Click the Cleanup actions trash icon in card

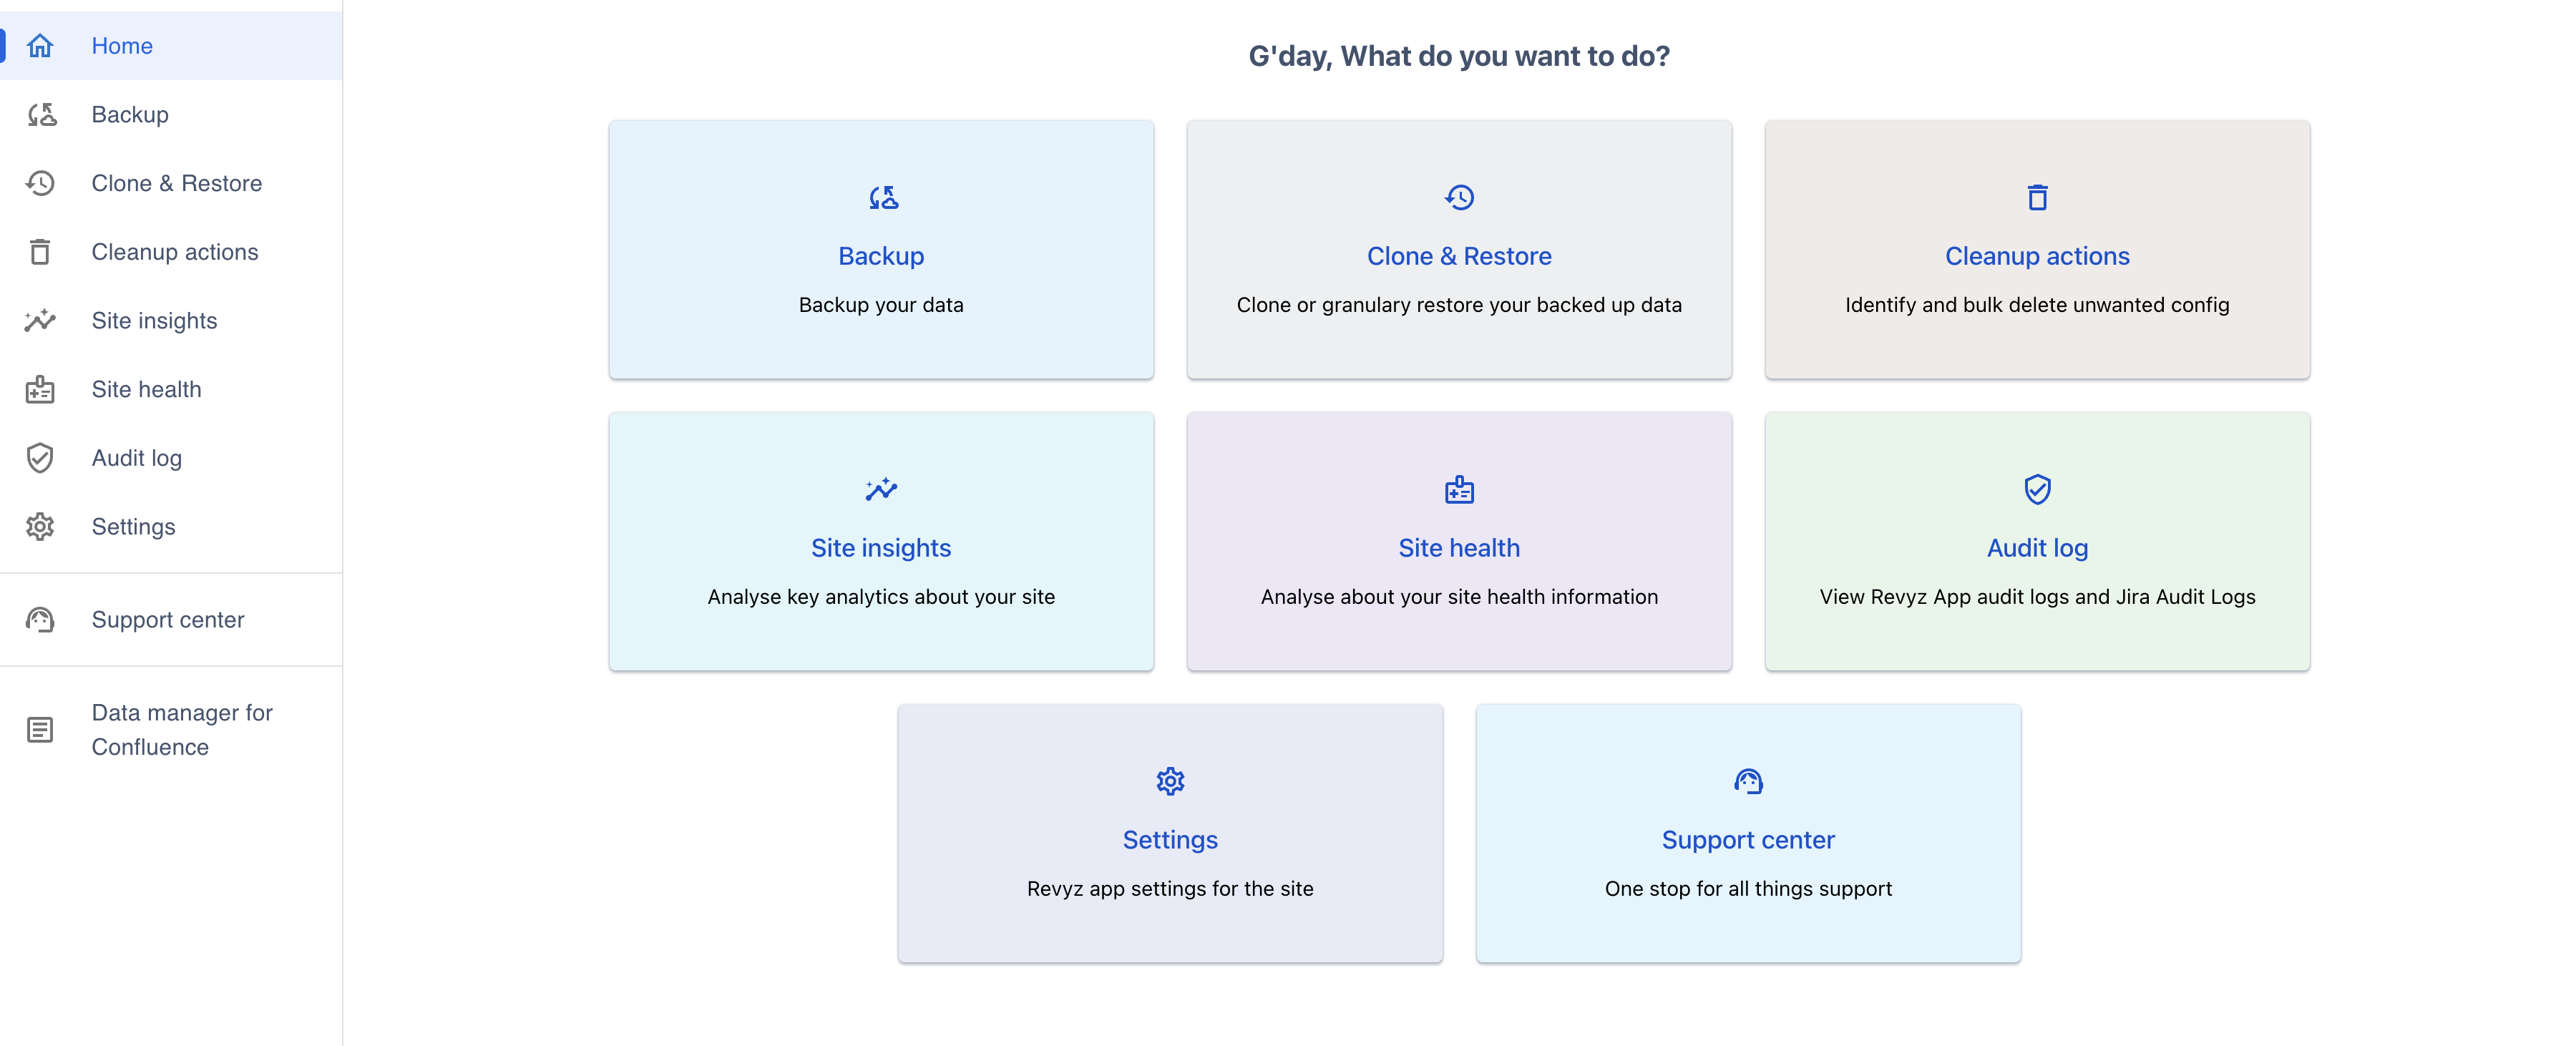click(x=2037, y=198)
